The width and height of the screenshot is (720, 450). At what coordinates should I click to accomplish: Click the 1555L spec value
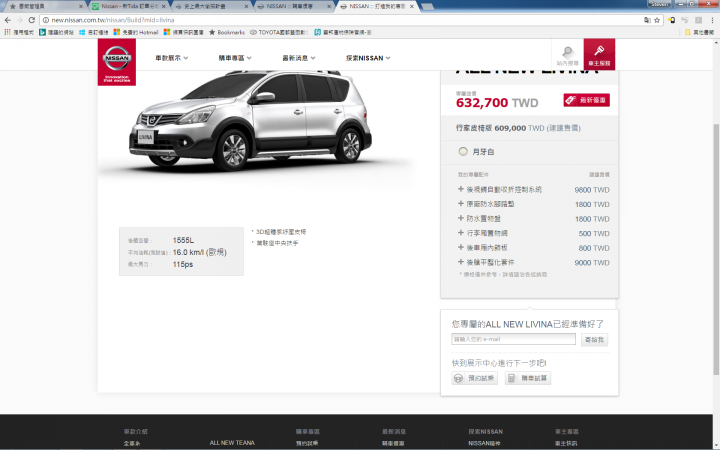pos(183,240)
